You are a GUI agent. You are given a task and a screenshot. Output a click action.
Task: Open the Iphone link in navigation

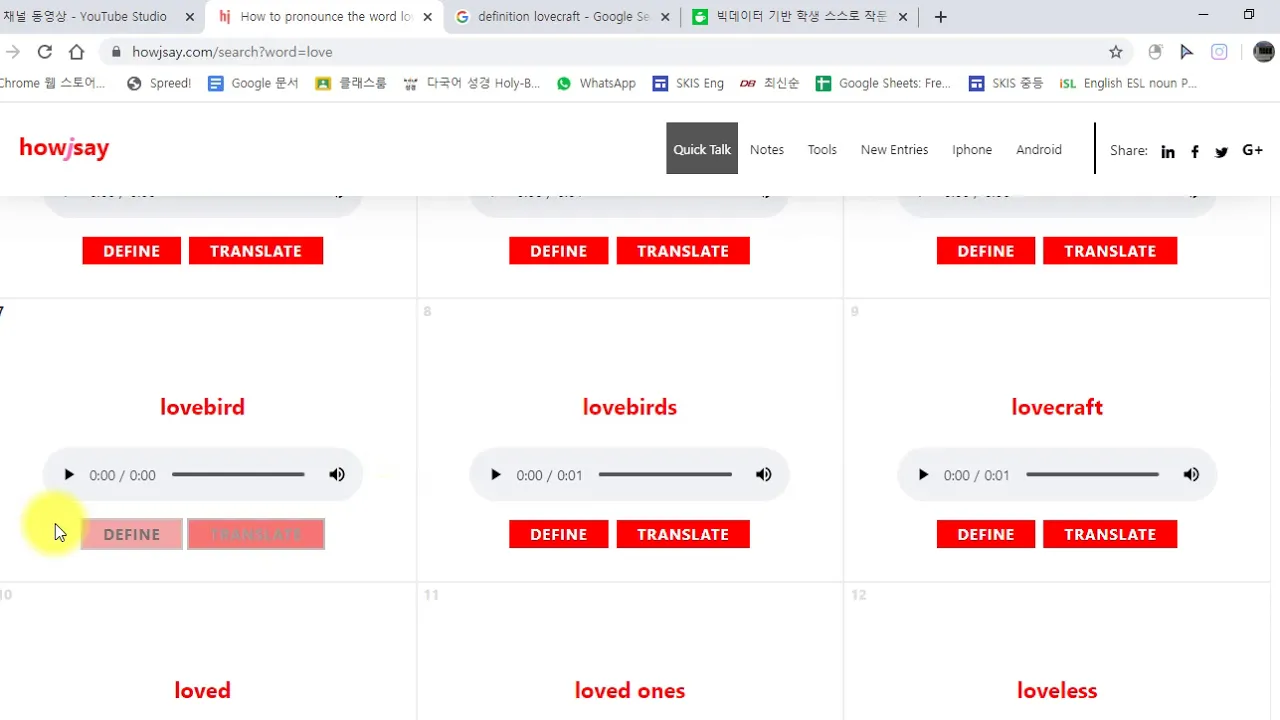click(972, 149)
